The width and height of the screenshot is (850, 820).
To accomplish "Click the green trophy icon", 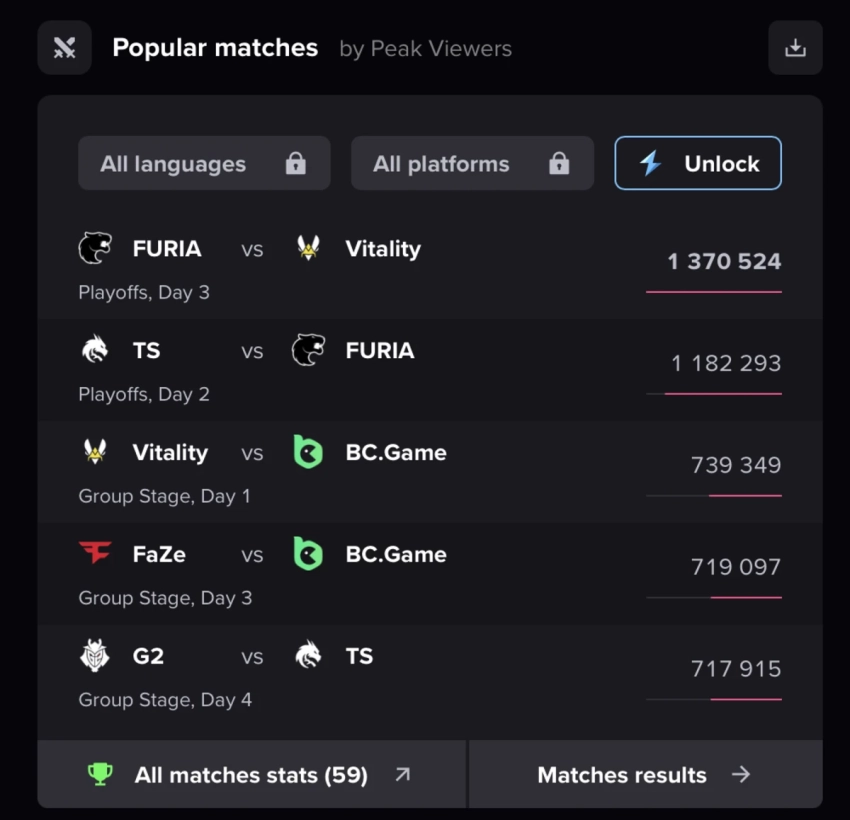I will pos(100,774).
